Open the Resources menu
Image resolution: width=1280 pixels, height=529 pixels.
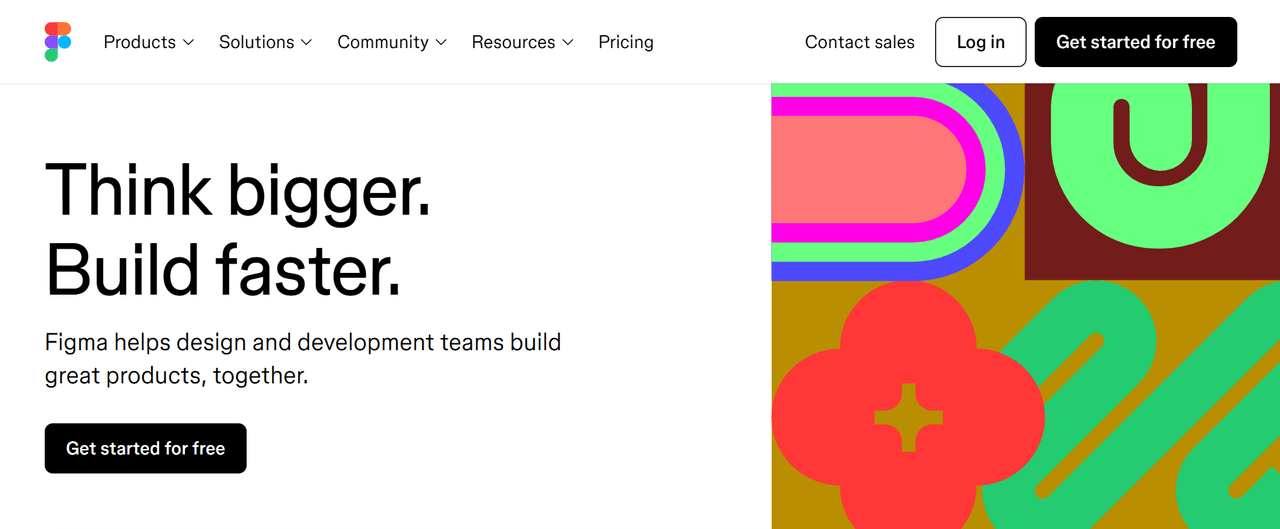pos(523,42)
